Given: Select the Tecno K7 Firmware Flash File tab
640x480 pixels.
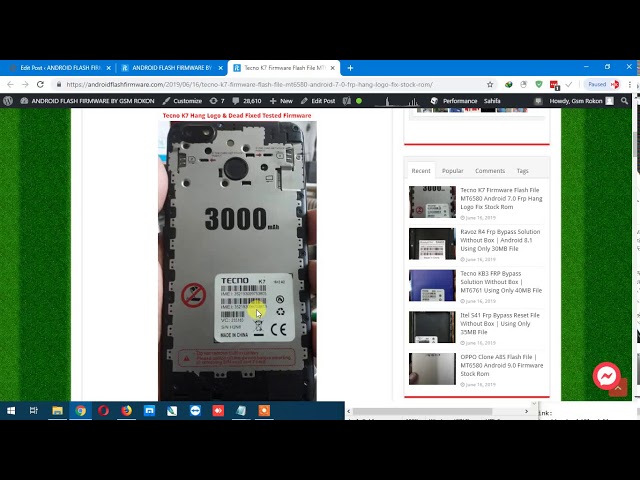Looking at the screenshot, I should coord(284,68).
